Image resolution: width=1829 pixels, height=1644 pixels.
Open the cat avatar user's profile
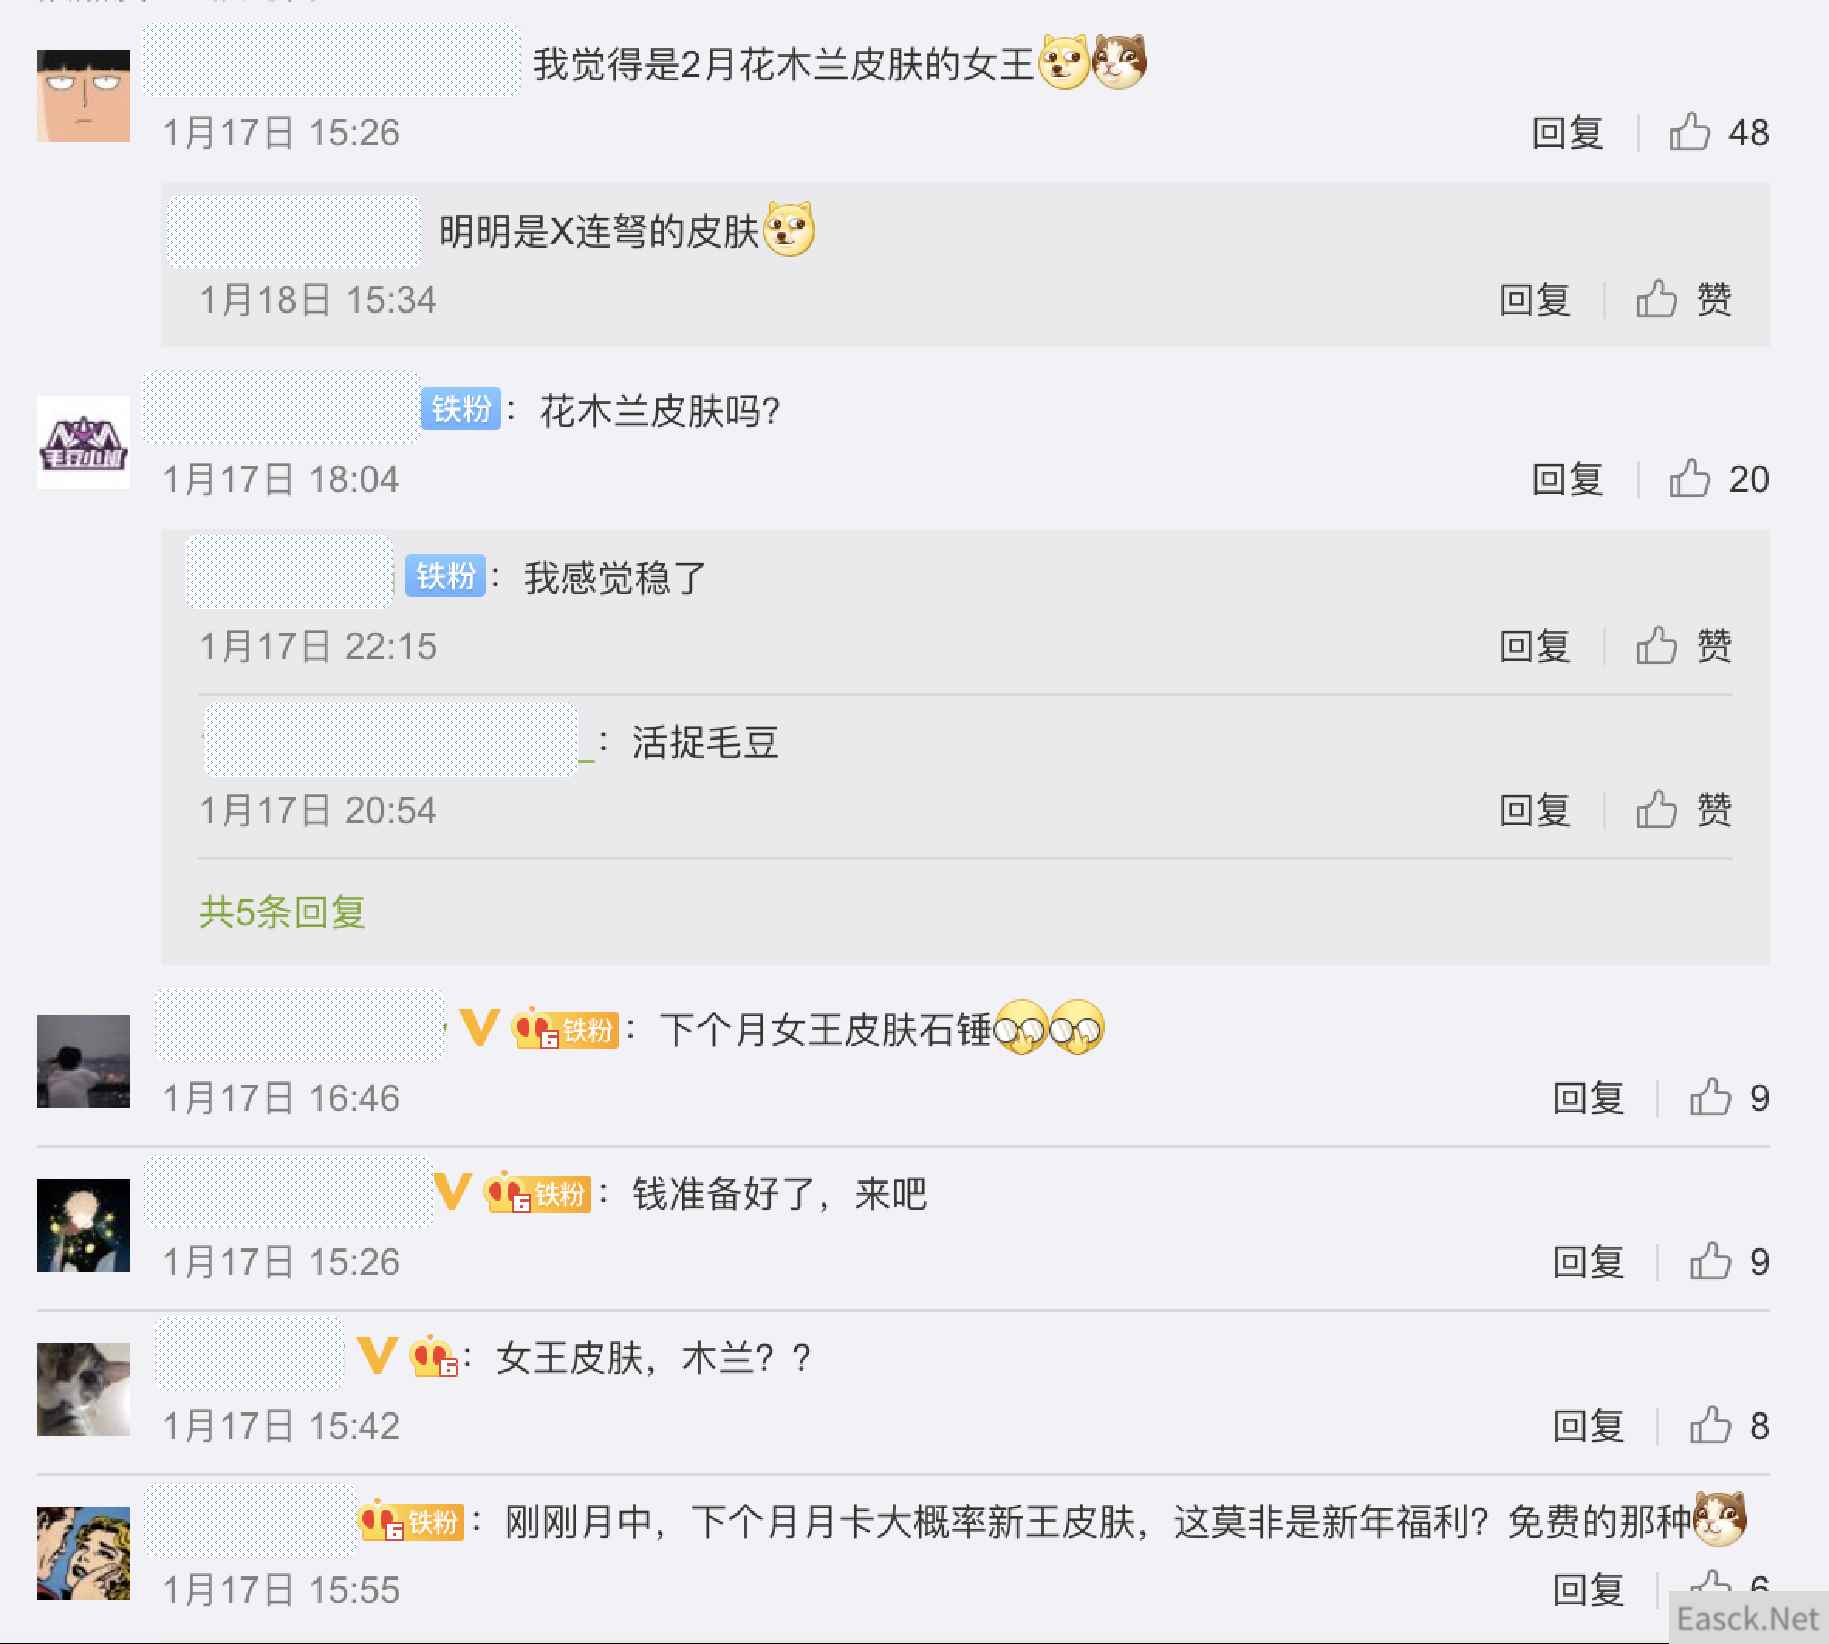click(x=83, y=1389)
